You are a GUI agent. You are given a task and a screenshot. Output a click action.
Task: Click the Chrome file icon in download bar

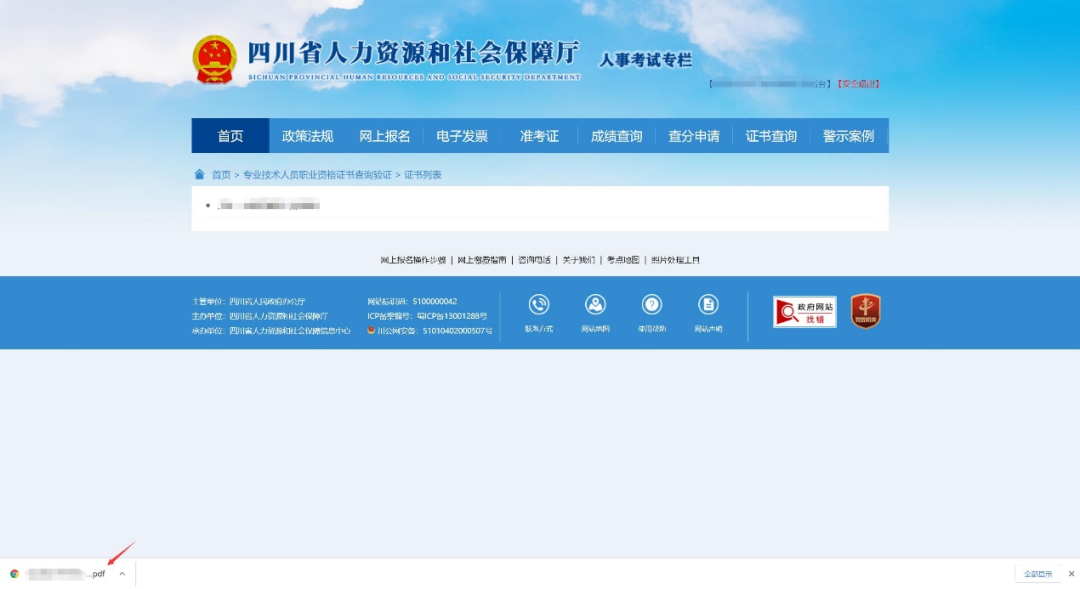coord(14,574)
